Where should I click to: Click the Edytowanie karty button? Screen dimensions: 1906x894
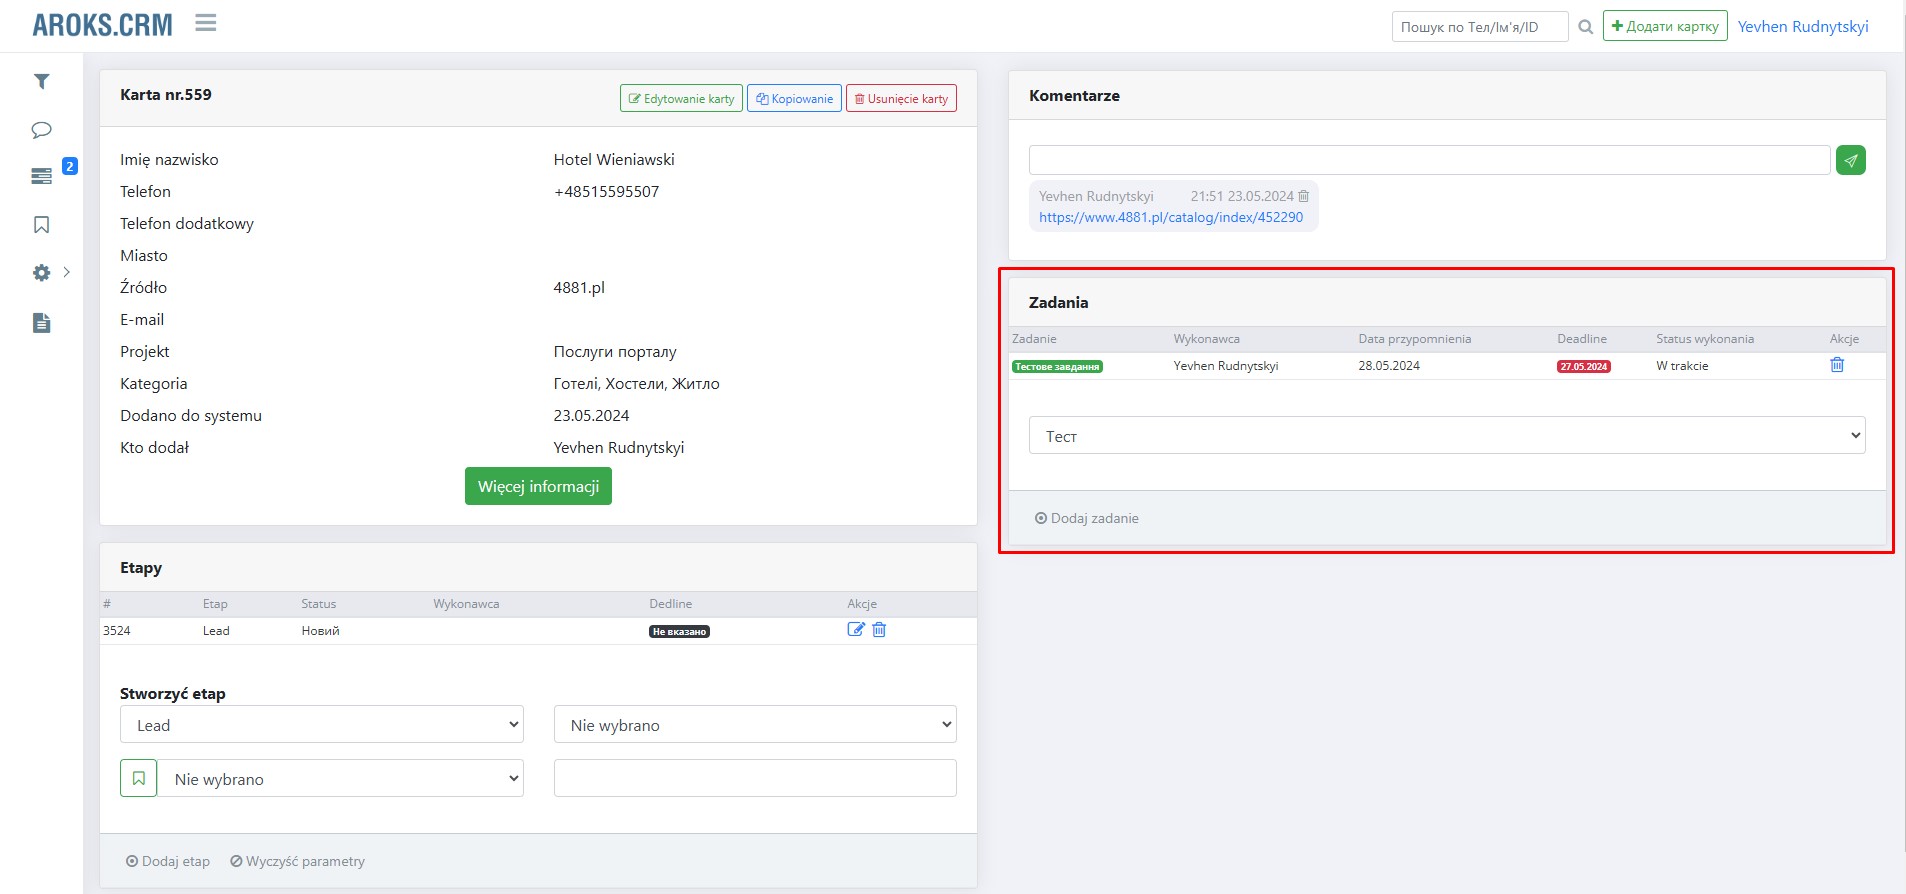[x=681, y=98]
